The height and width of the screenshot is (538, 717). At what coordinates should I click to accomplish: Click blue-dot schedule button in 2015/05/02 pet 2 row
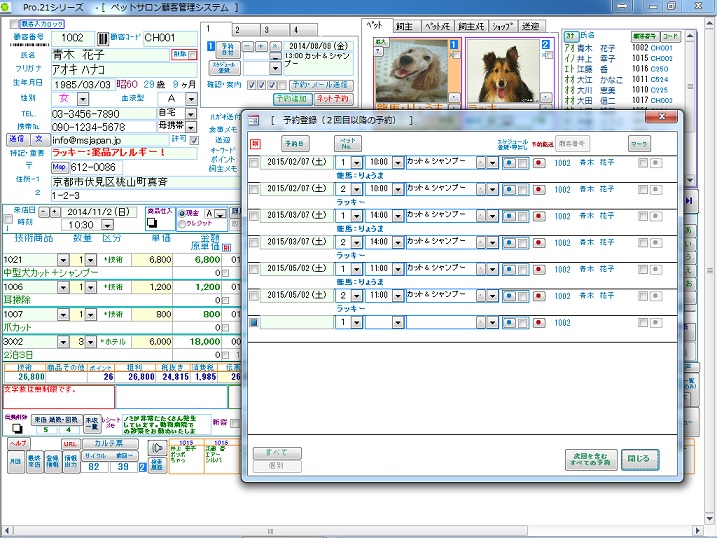[509, 296]
